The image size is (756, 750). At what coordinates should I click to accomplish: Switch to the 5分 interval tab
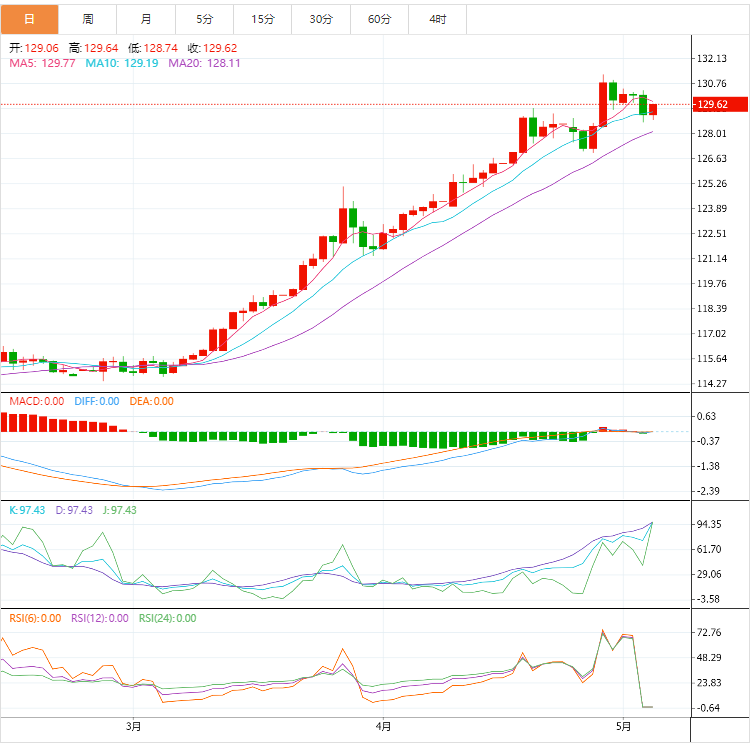coord(205,19)
